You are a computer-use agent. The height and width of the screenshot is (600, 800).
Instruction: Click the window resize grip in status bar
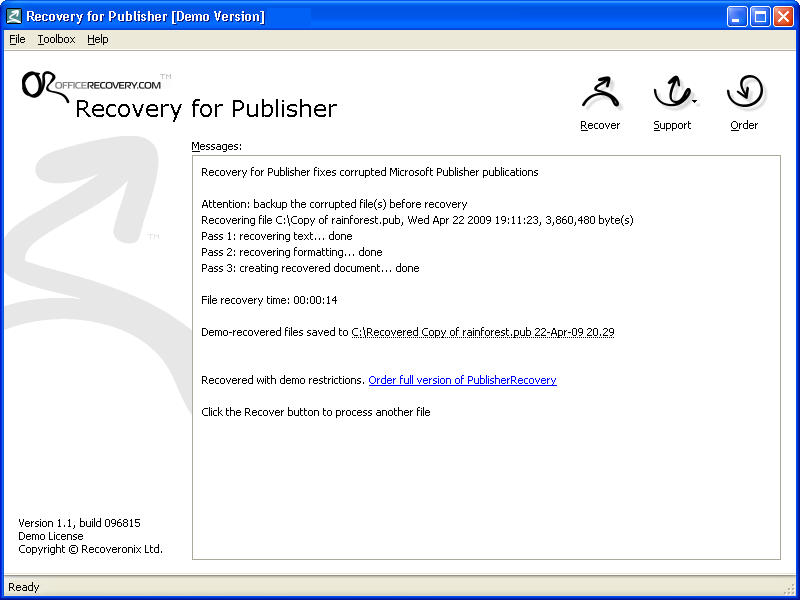pyautogui.click(x=791, y=588)
